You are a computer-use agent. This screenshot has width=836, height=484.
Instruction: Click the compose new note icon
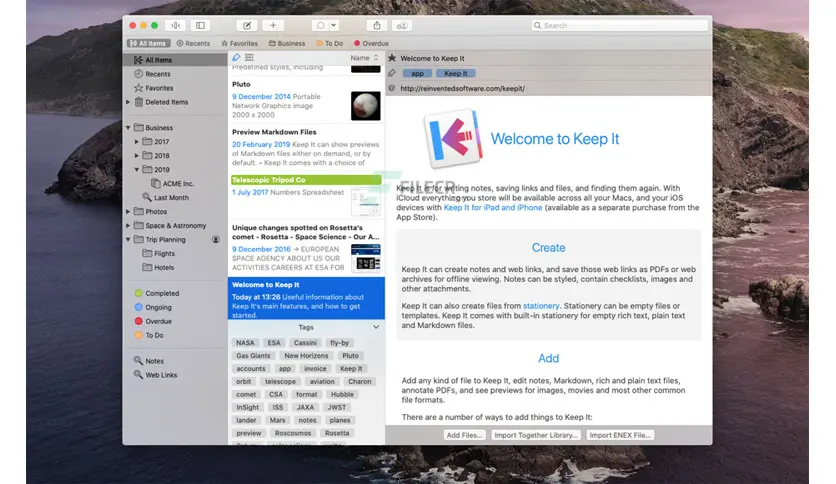point(247,25)
